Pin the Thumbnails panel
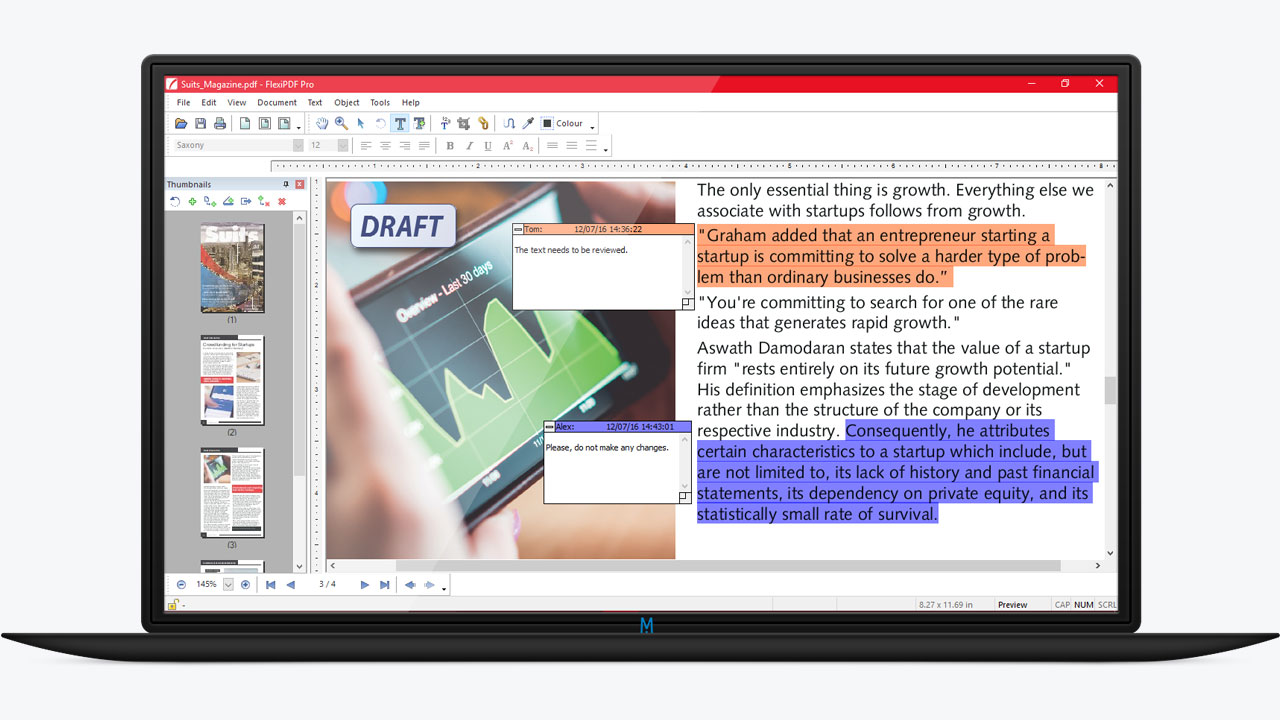Image resolution: width=1280 pixels, height=720 pixels. (286, 184)
